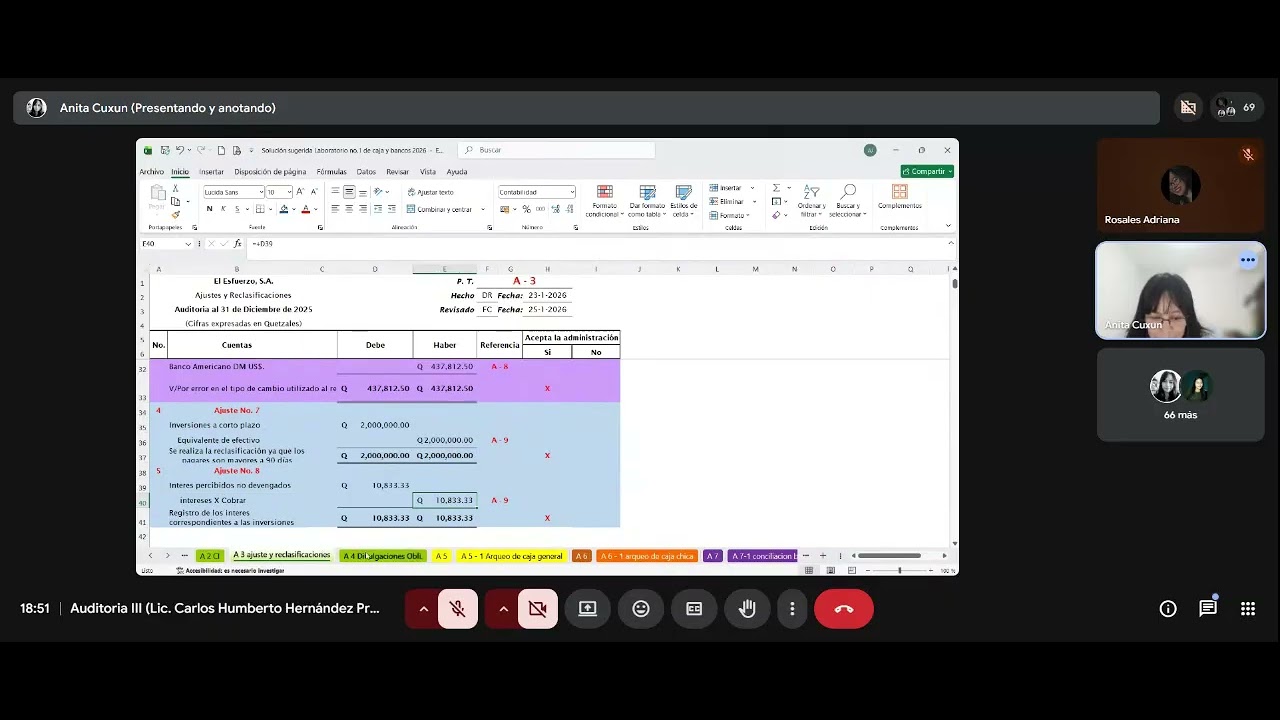Open Estilos de celda gallery
1280x720 pixels.
[x=684, y=201]
